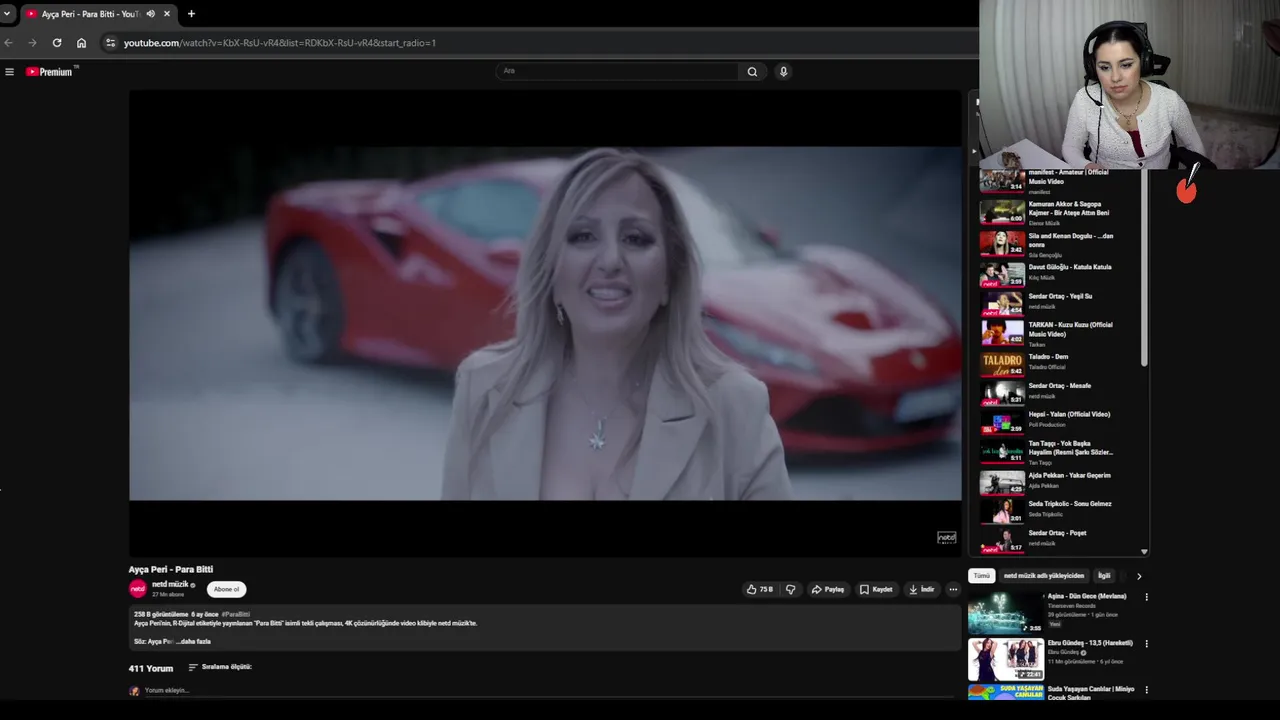Play Seda Tripkolic - Sonu Gelmez
Screen dimensions: 1280x720
pyautogui.click(x=1060, y=509)
